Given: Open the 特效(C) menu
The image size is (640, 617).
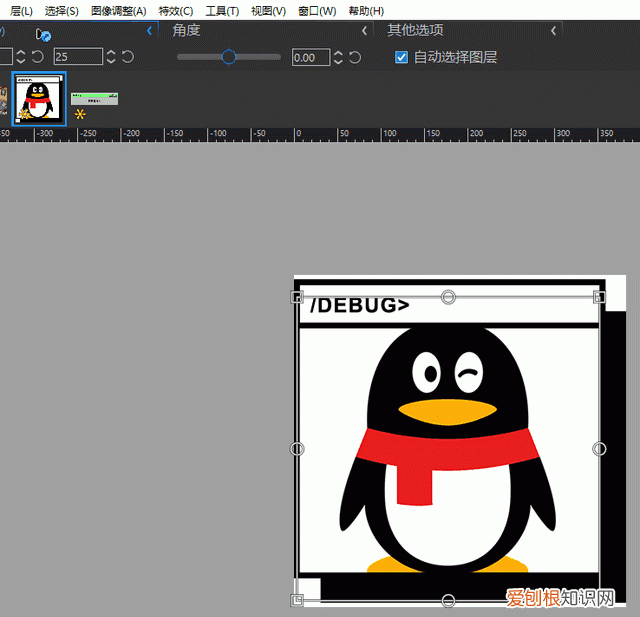Looking at the screenshot, I should (176, 11).
